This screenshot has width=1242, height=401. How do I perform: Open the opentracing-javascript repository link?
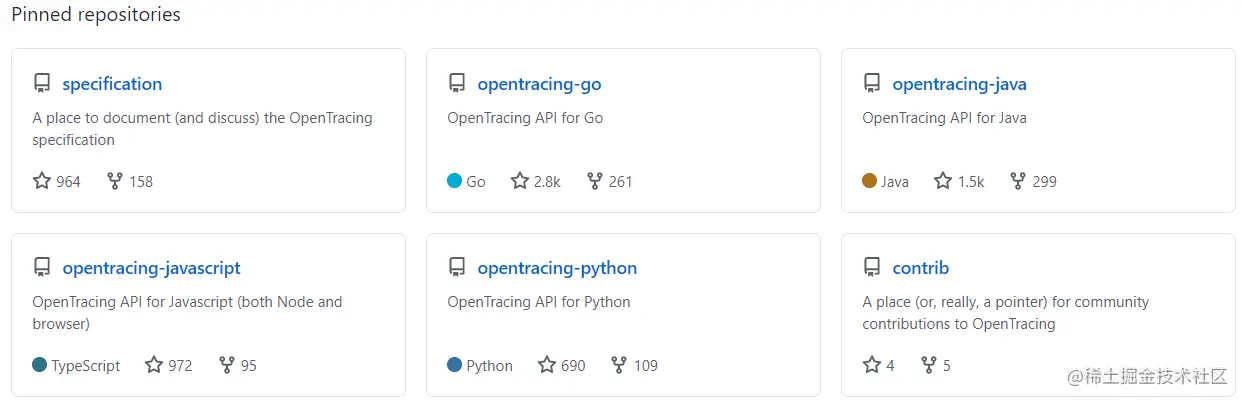tap(151, 268)
